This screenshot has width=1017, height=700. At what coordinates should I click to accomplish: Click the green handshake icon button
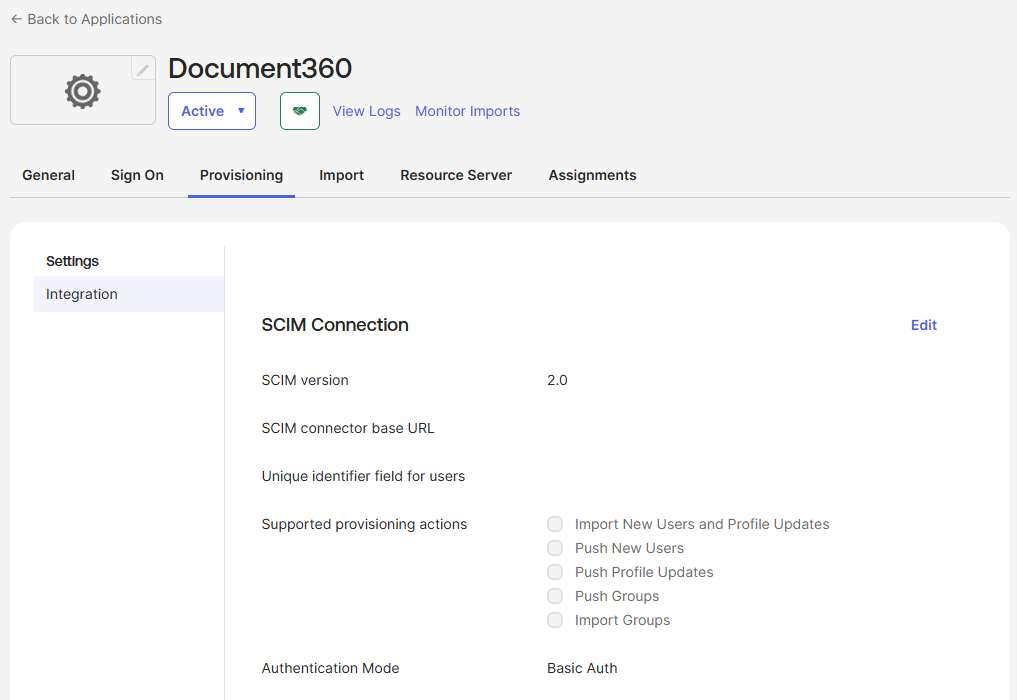point(300,111)
